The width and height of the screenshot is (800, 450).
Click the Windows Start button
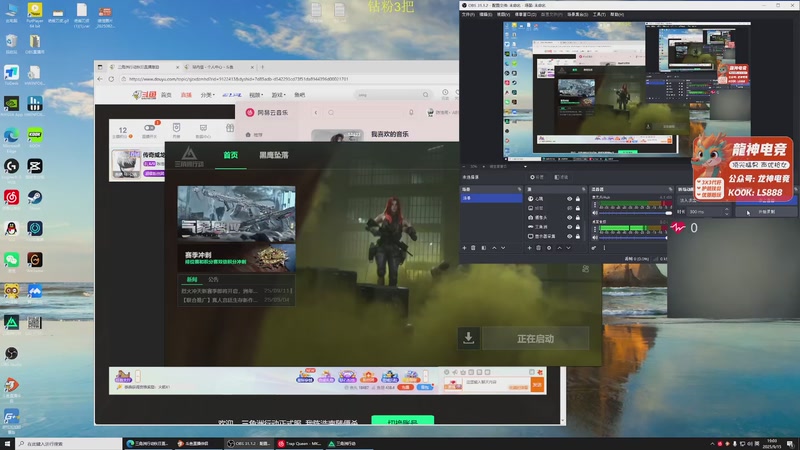[7, 444]
